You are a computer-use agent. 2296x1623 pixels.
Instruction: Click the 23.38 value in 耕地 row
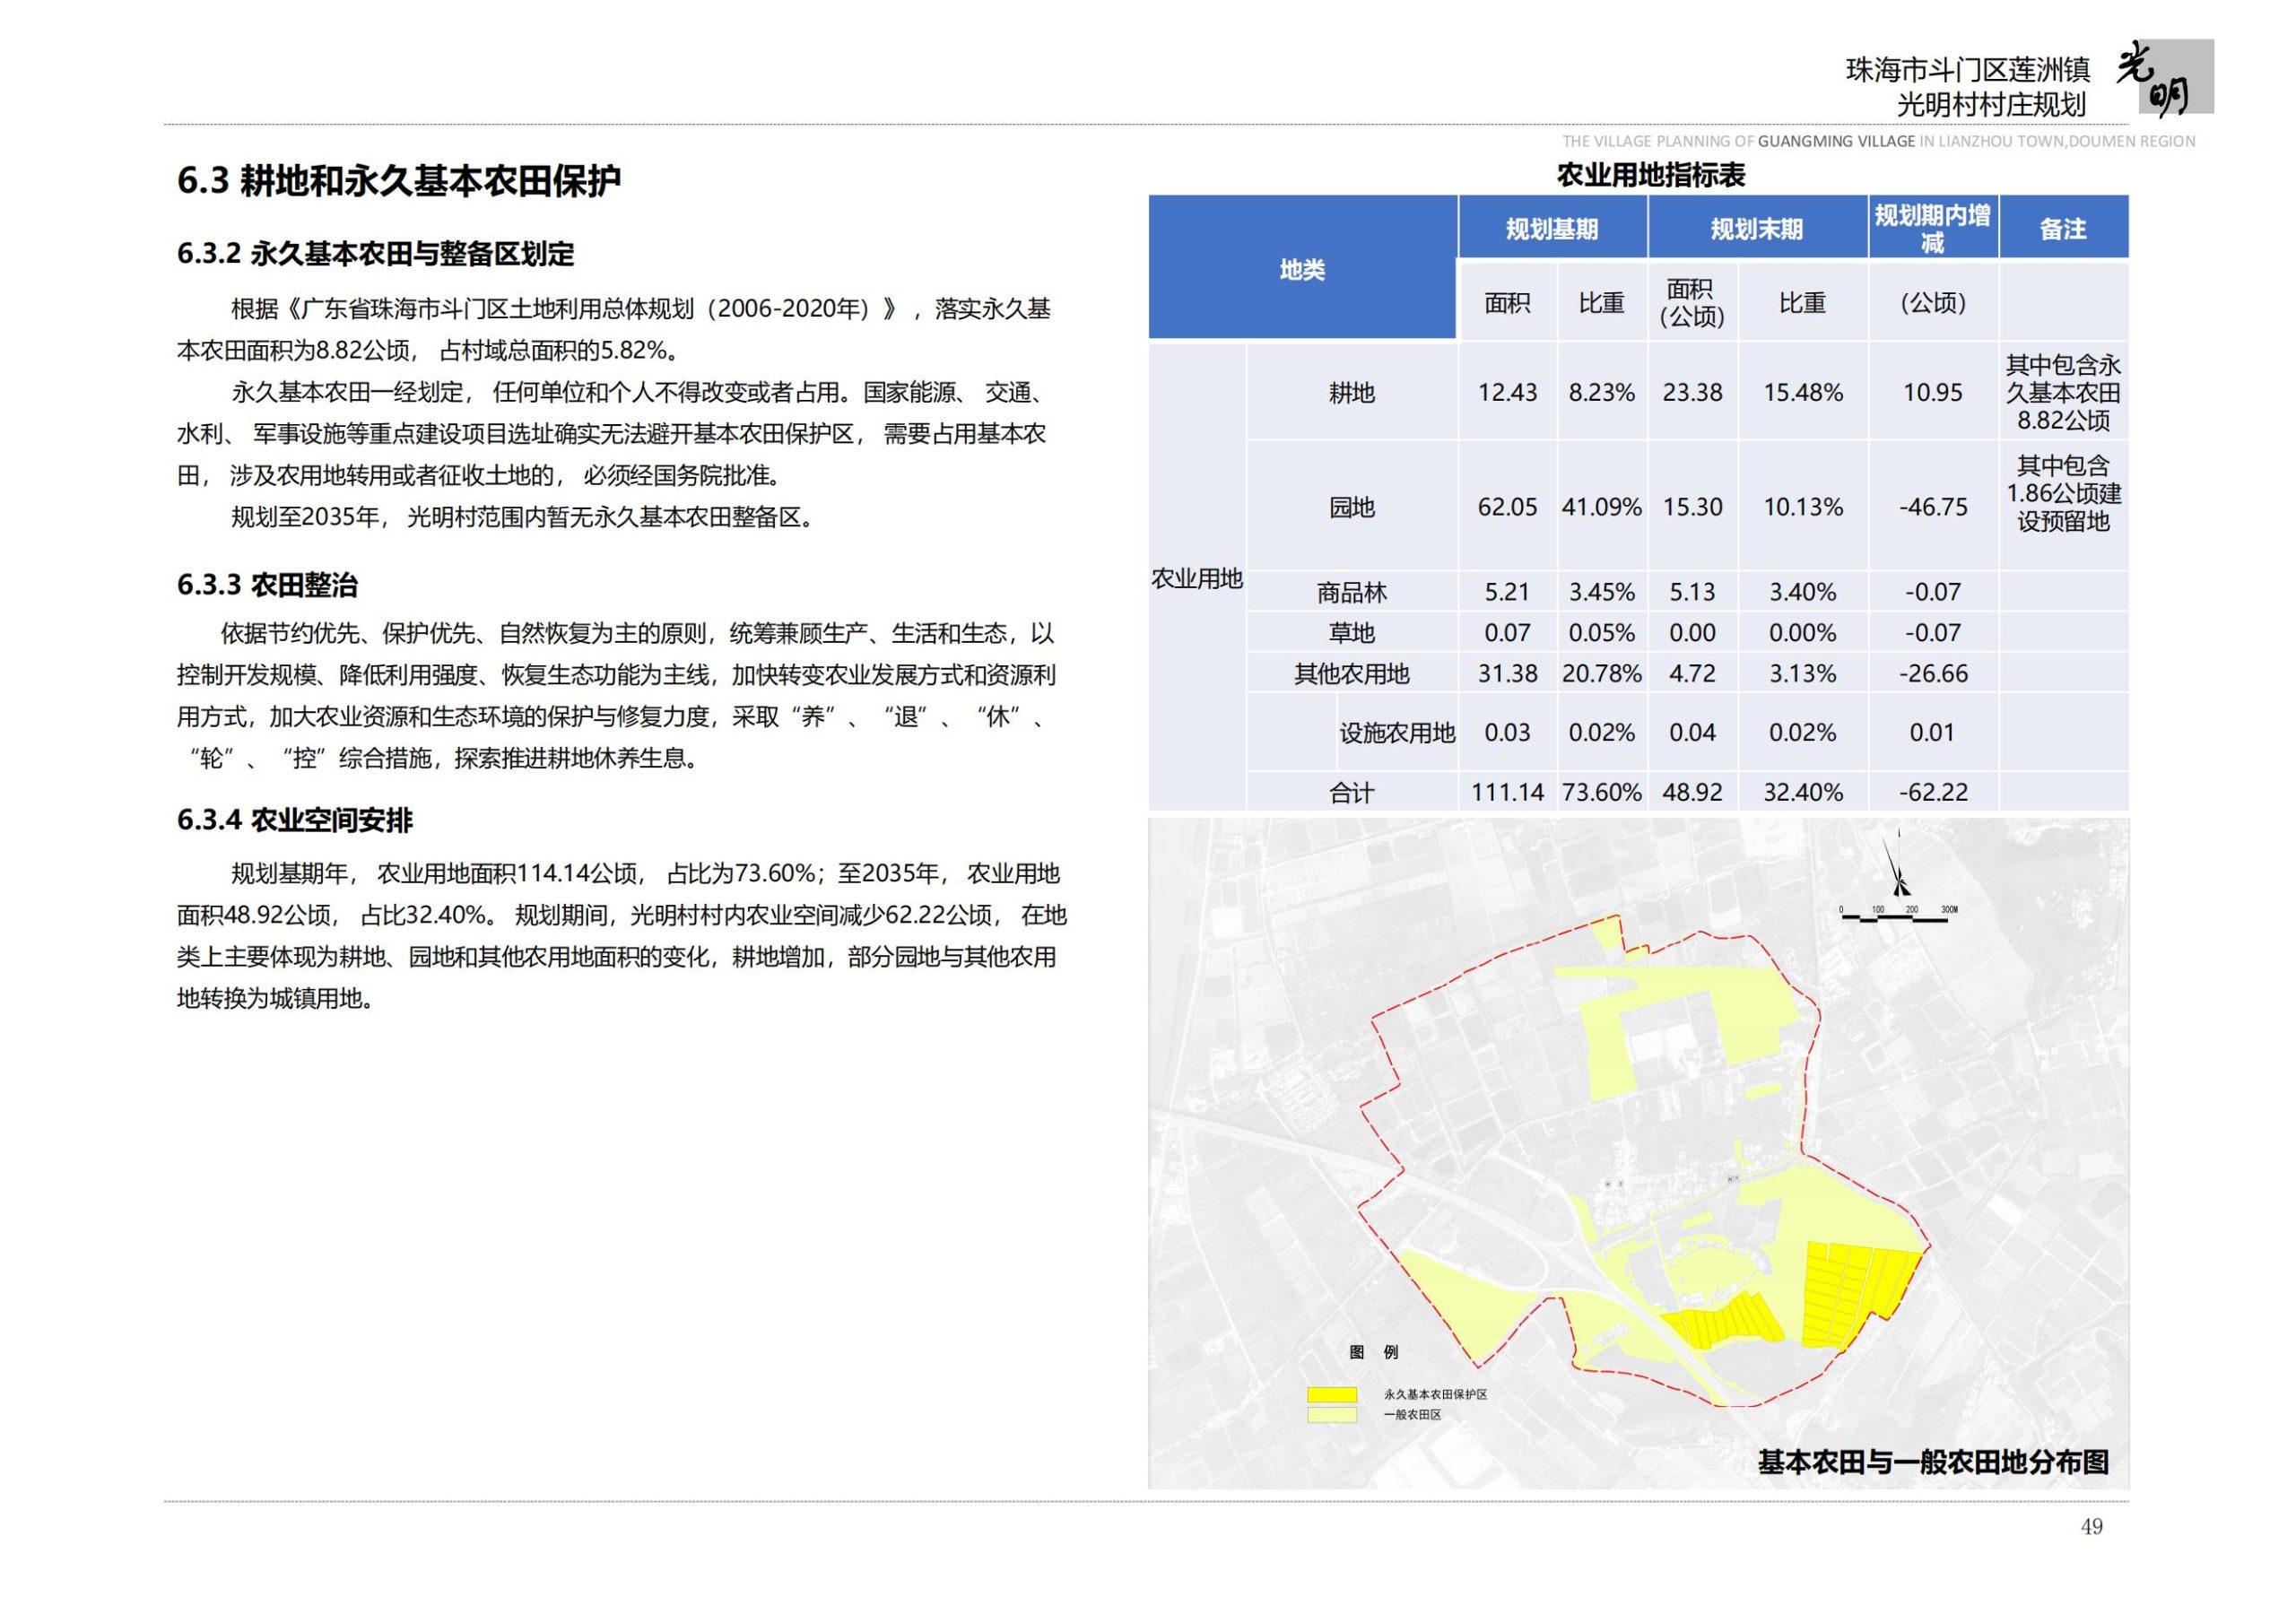click(x=1692, y=393)
